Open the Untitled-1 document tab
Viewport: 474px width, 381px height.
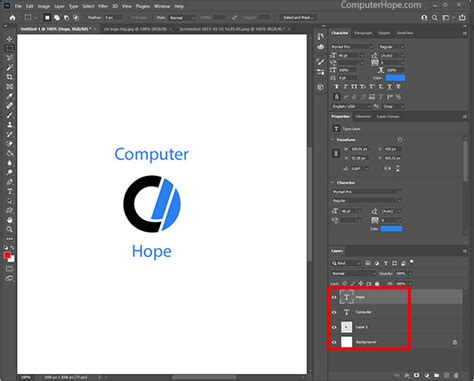(56, 29)
